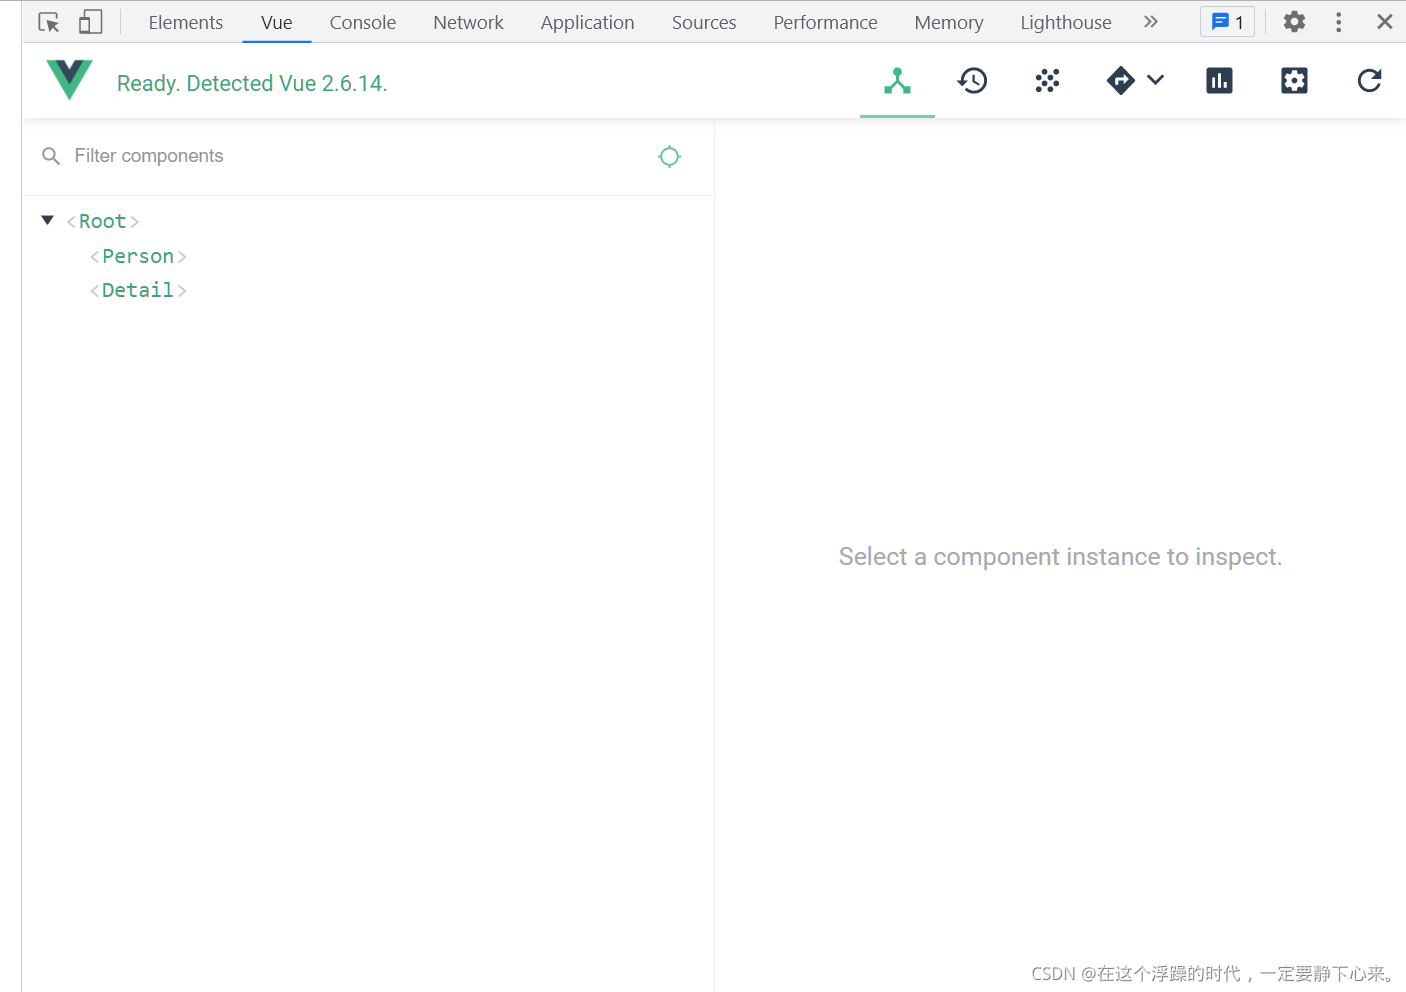Select the Person component
Screen dimensions: 1406x992
138,256
